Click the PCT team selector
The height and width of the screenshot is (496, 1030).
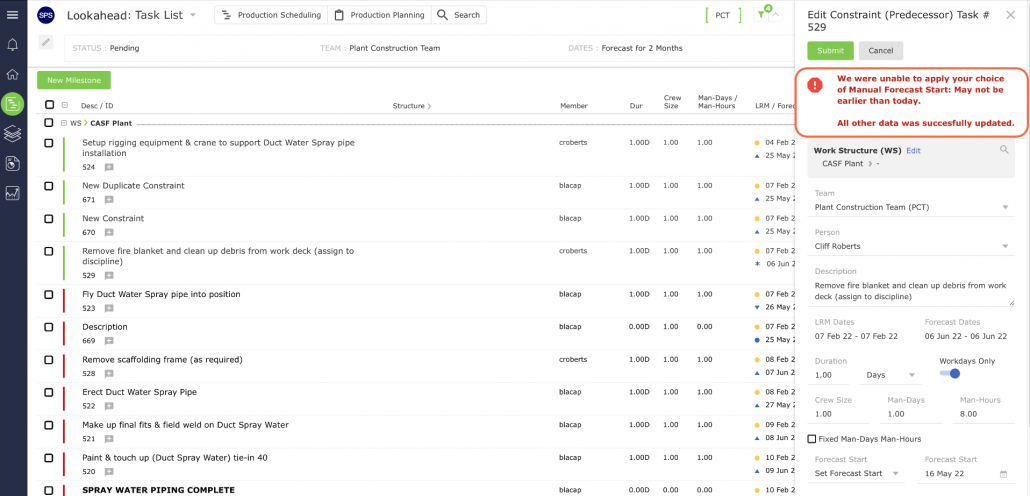pyautogui.click(x=723, y=15)
